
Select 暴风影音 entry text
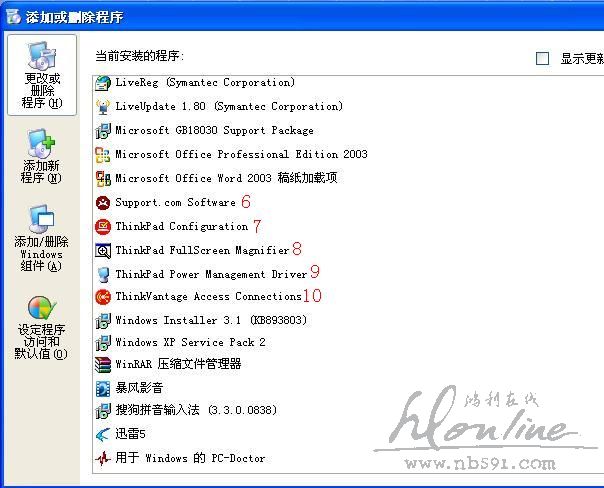click(x=139, y=388)
